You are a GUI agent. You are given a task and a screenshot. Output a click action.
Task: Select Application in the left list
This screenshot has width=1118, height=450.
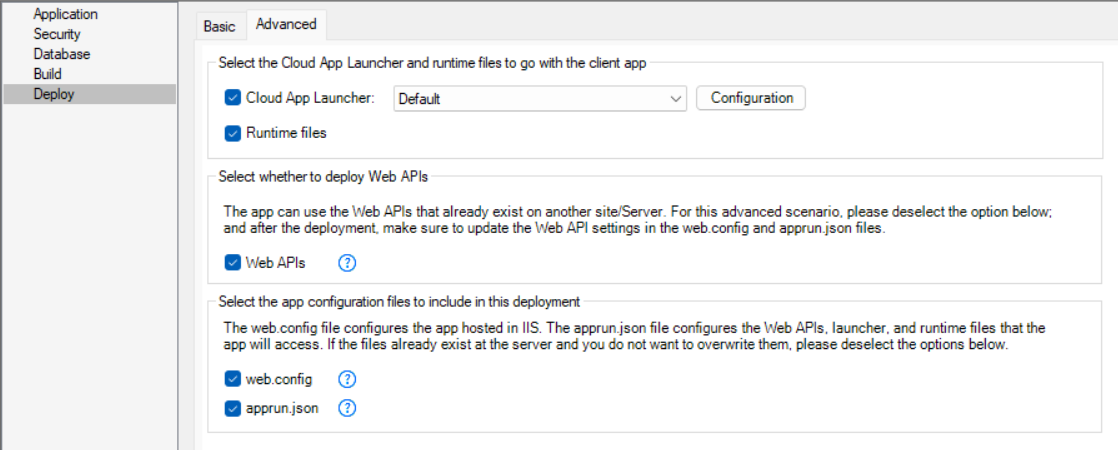(66, 14)
